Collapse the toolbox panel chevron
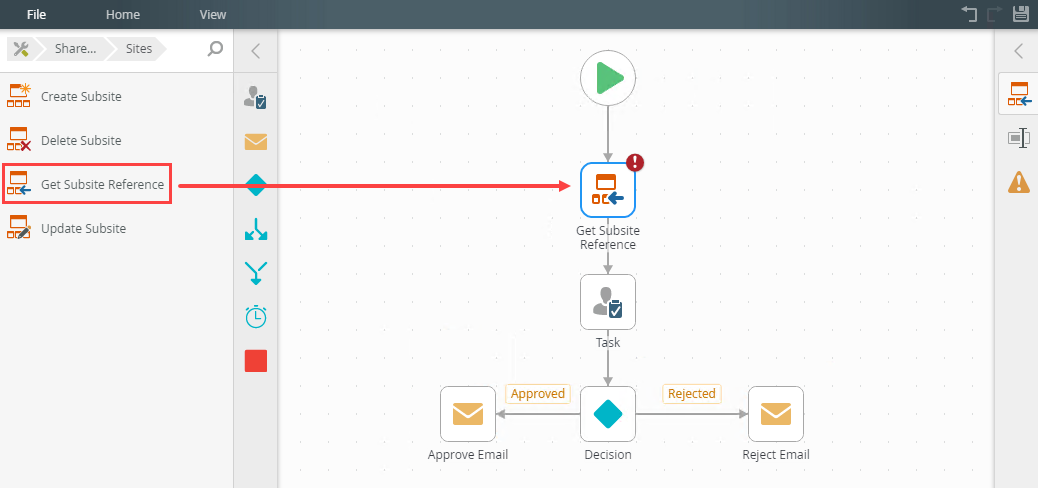 click(x=256, y=51)
